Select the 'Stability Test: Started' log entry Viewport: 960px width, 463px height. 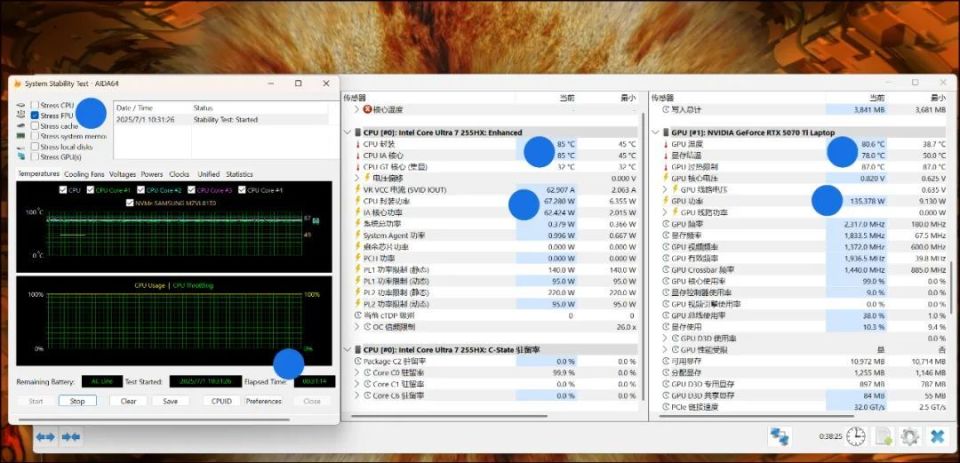221,119
